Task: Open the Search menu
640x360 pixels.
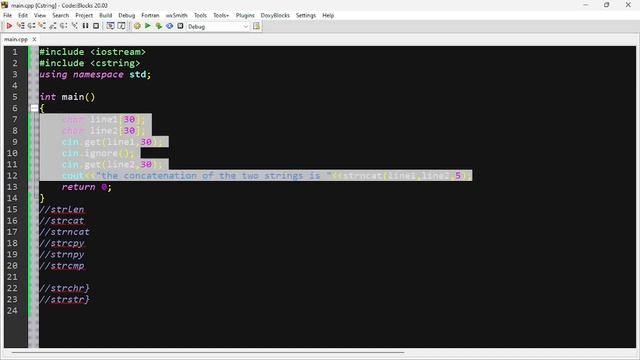Action: 60,15
